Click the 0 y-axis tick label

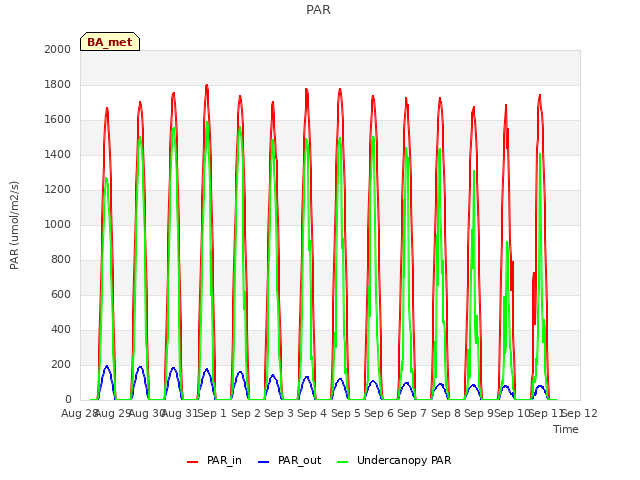[x=68, y=400]
